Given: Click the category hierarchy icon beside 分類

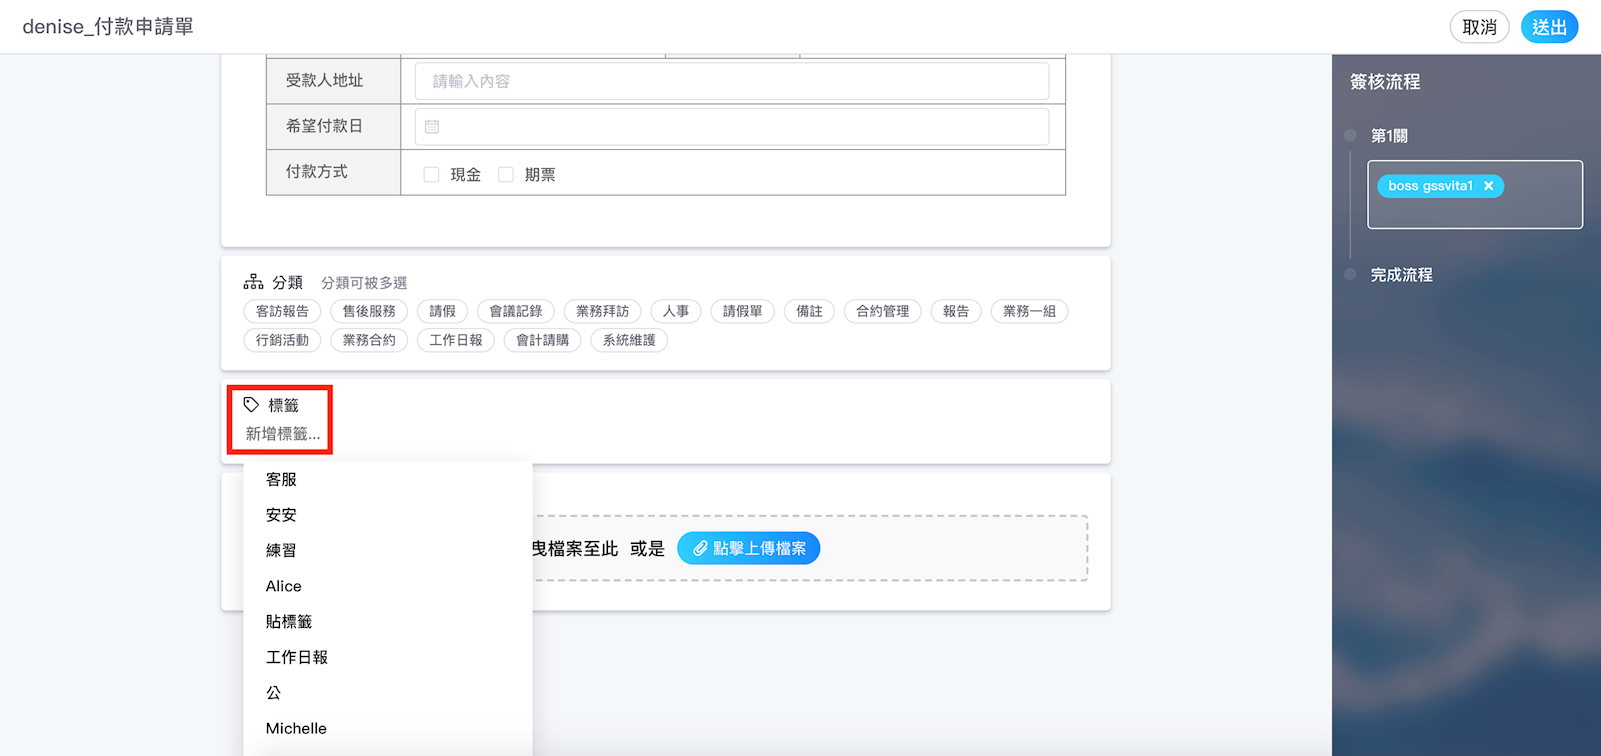Looking at the screenshot, I should pos(254,282).
